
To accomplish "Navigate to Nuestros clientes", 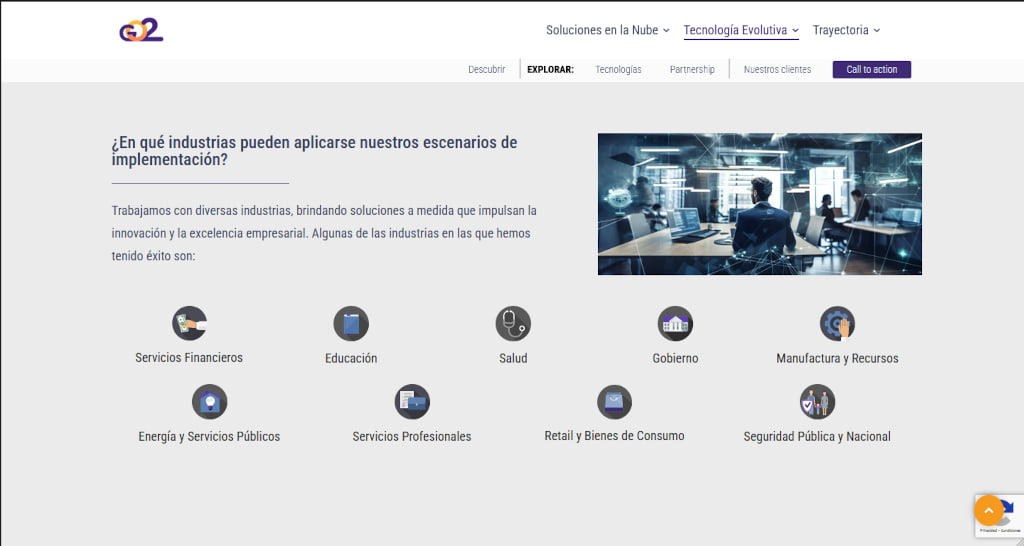I will click(777, 70).
